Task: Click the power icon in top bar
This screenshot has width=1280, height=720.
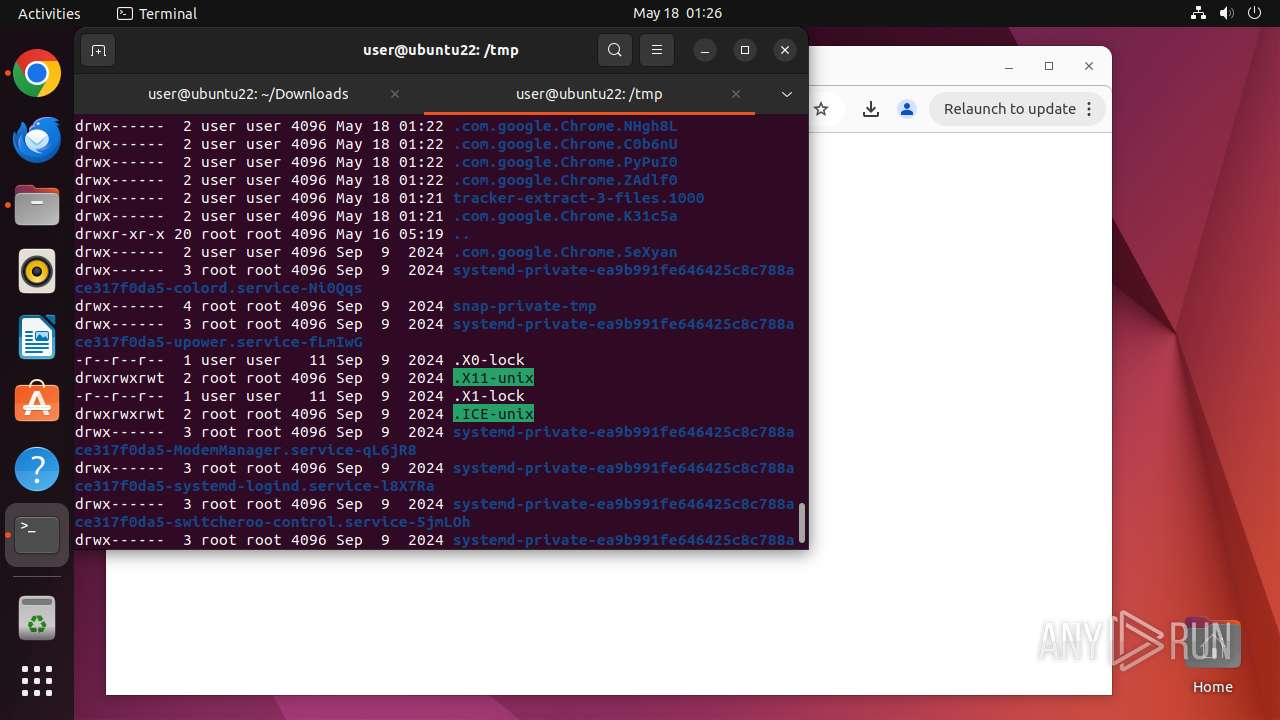Action: pos(1255,13)
